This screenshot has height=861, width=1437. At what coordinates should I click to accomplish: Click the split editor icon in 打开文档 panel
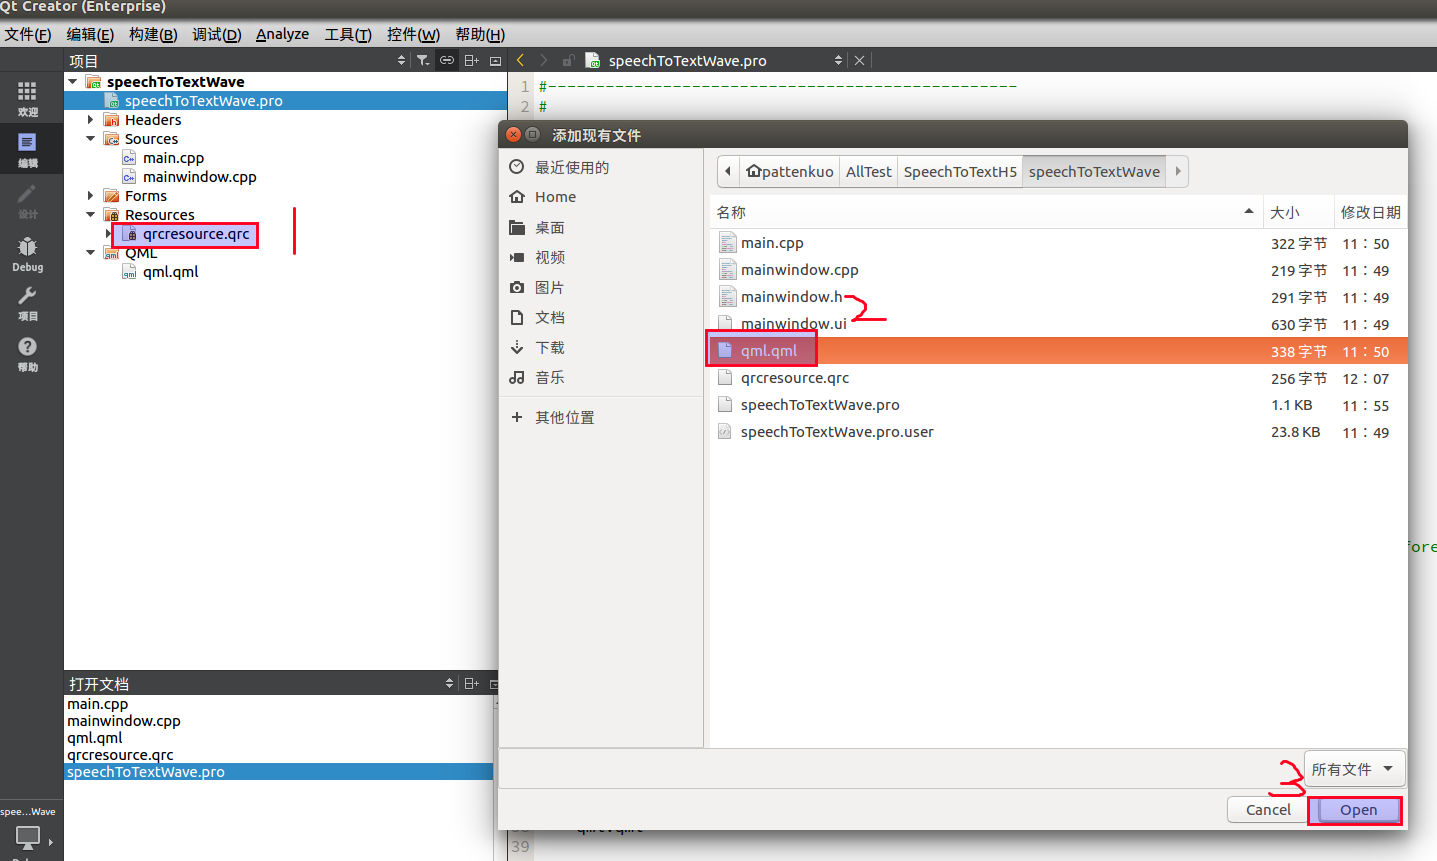[470, 683]
